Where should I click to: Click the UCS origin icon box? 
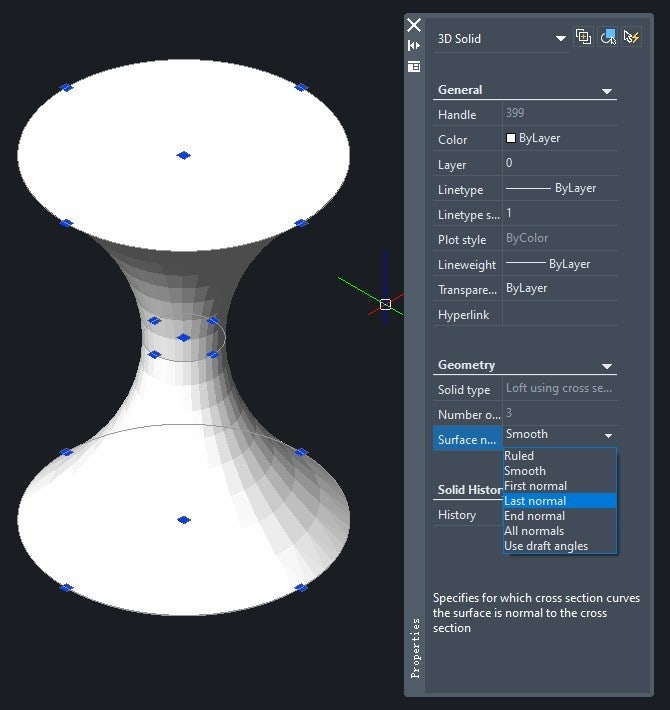385,304
